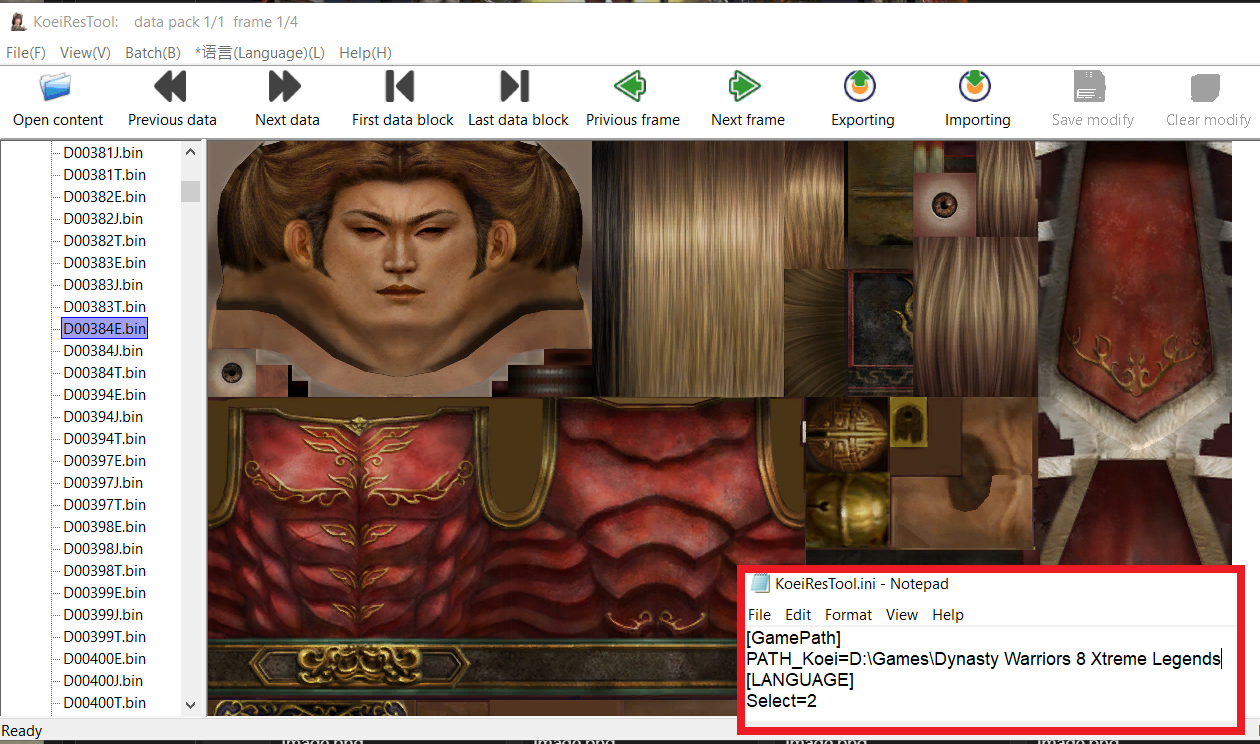The width and height of the screenshot is (1260, 744).
Task: Click file list scrollbar down arrow
Action: click(190, 705)
